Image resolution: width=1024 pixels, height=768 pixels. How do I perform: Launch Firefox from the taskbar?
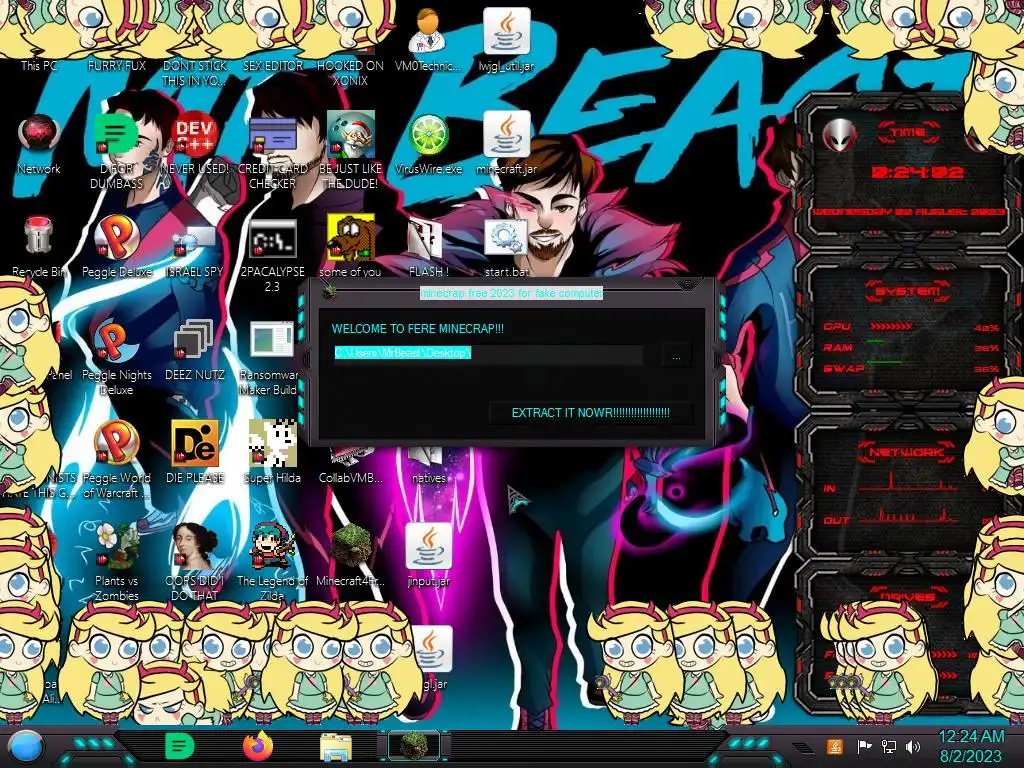click(x=258, y=746)
